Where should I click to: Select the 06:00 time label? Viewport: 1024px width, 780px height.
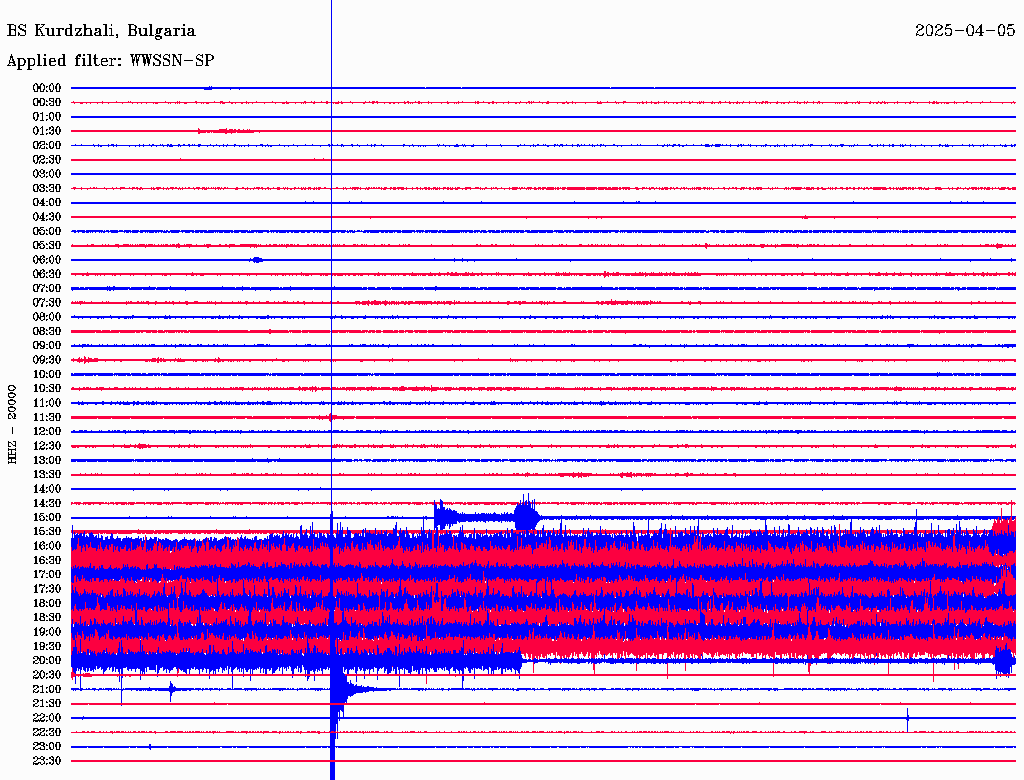[47, 260]
